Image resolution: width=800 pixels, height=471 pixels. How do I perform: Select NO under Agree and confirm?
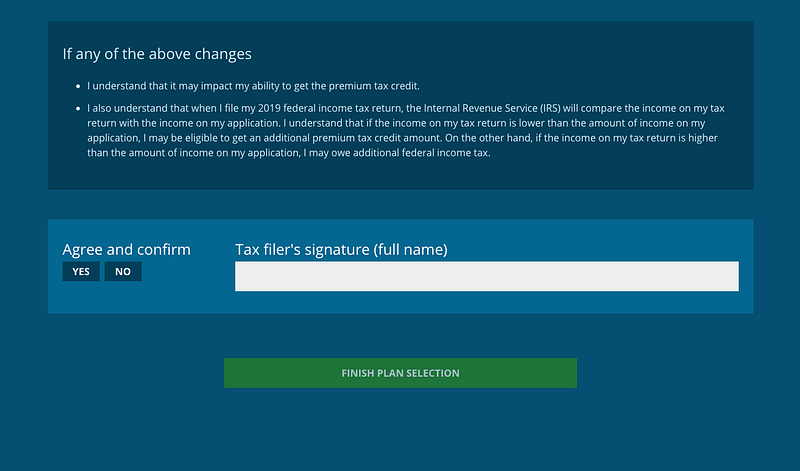123,272
